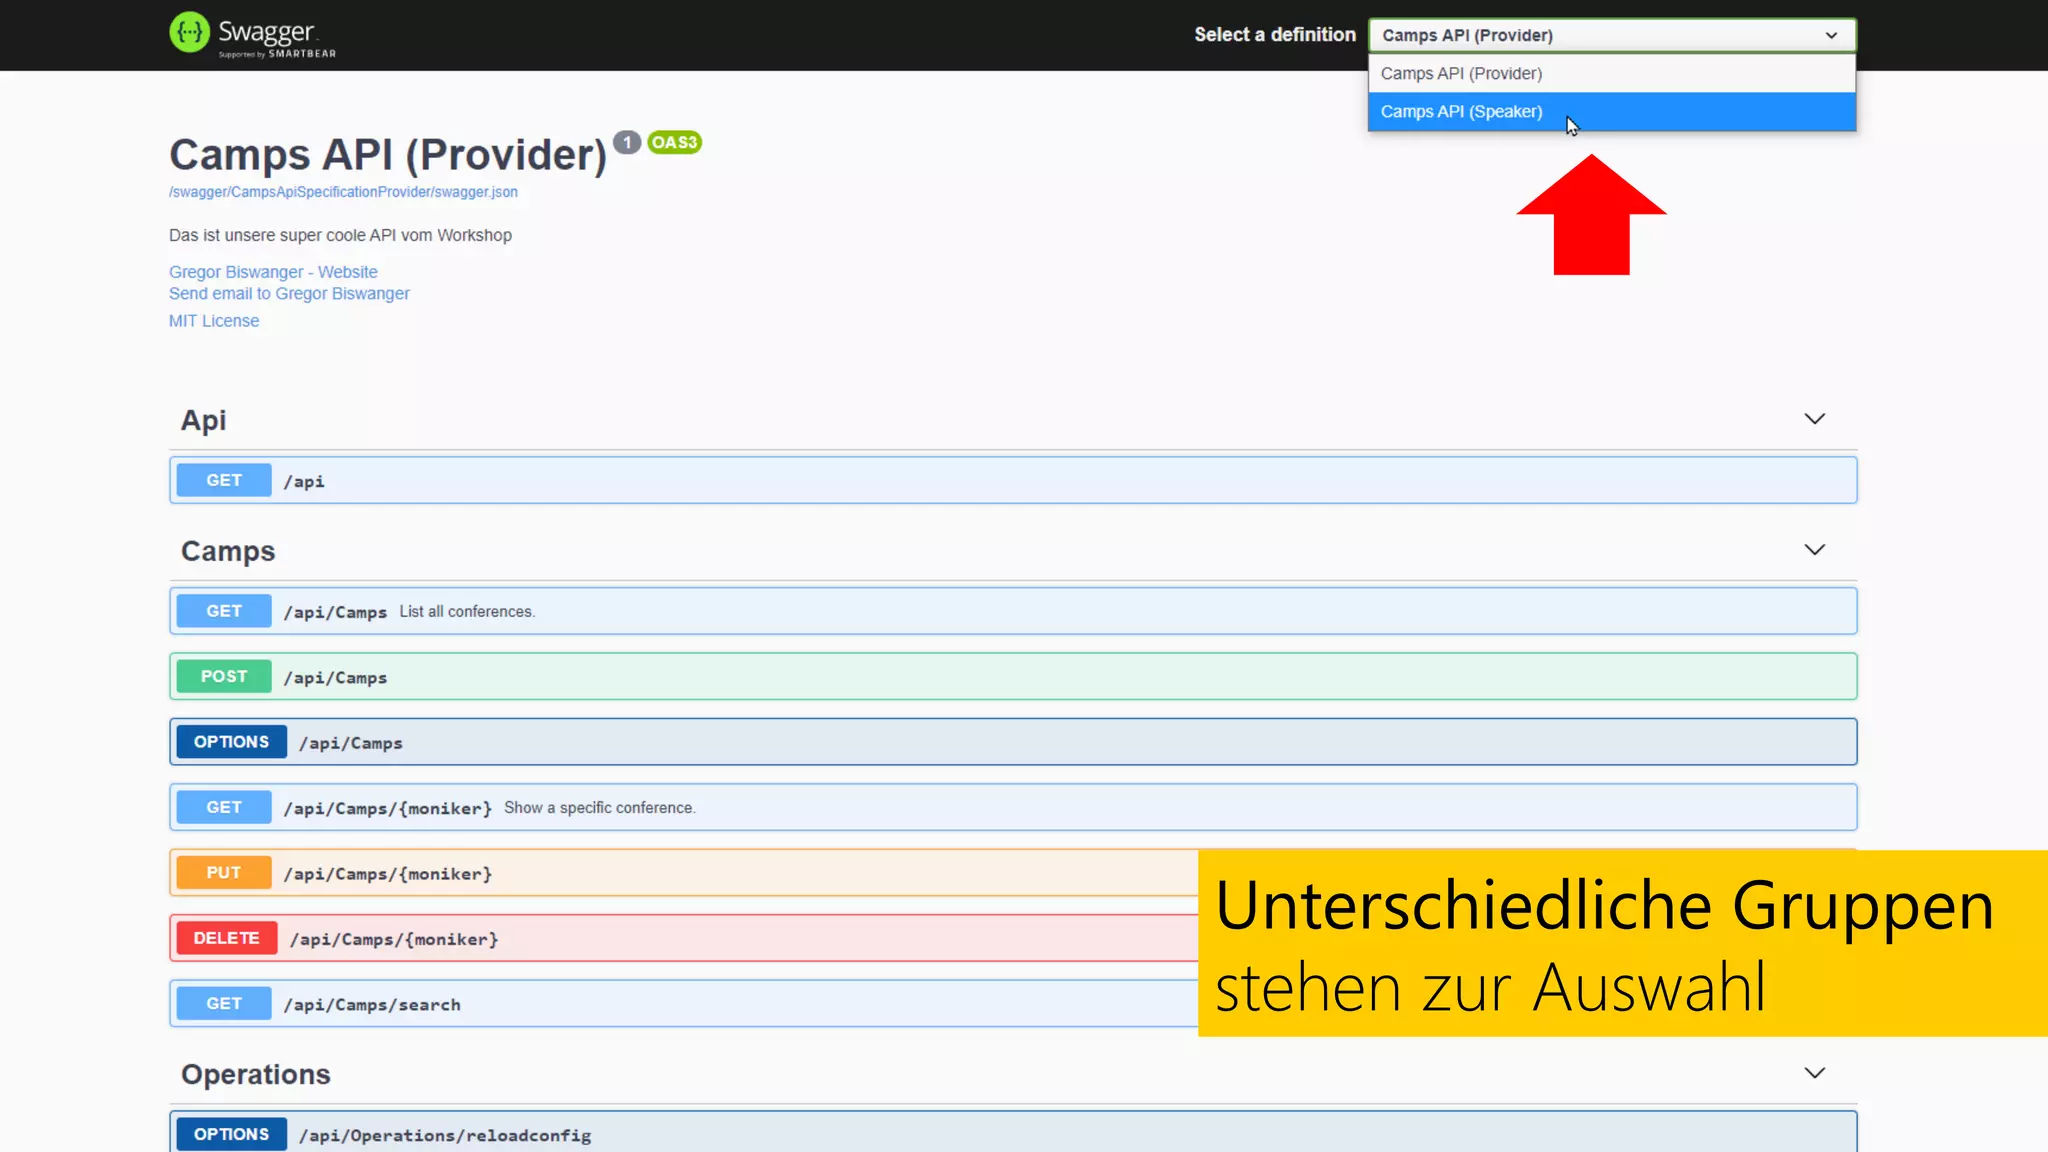
Task: Click the 'List all conferences.' summary text
Action: point(467,612)
